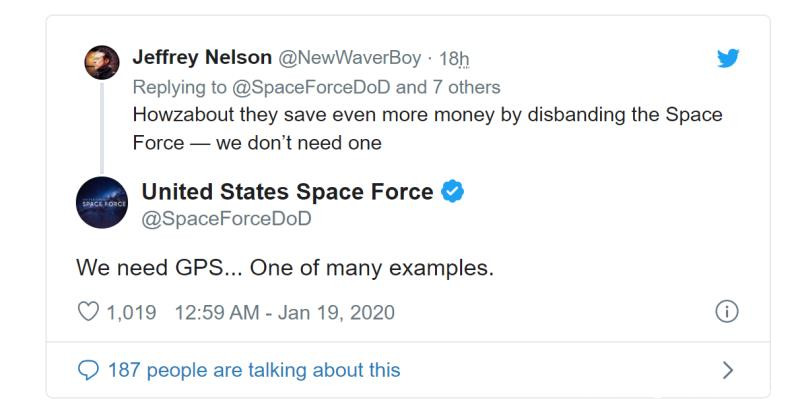
Task: Click the speech bubble reply icon
Action: click(88, 370)
